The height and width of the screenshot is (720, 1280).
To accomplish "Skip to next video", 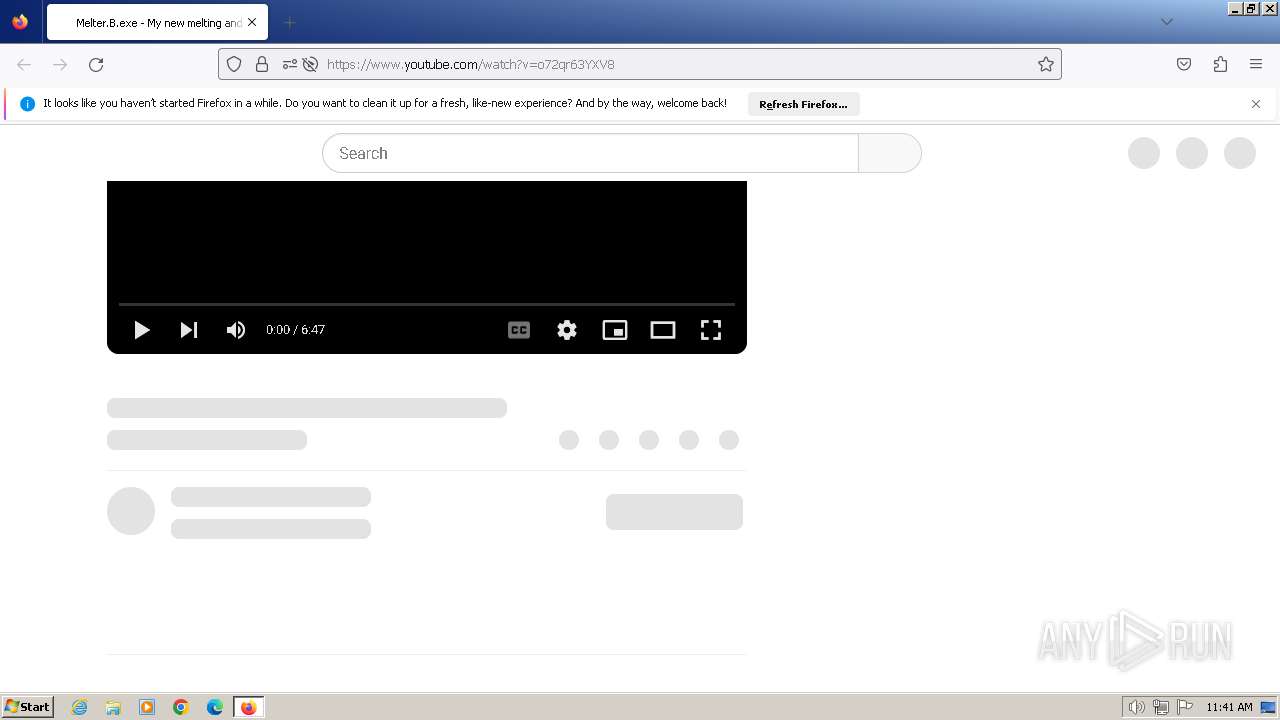I will [x=189, y=330].
